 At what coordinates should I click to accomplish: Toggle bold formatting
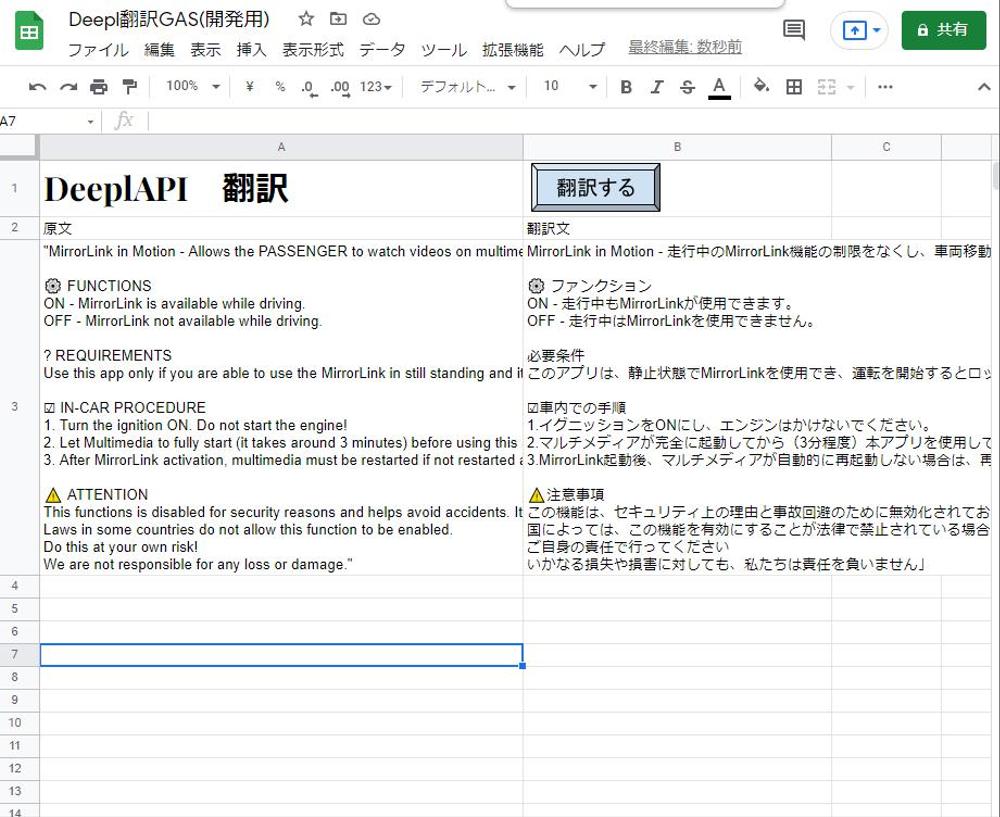(626, 87)
